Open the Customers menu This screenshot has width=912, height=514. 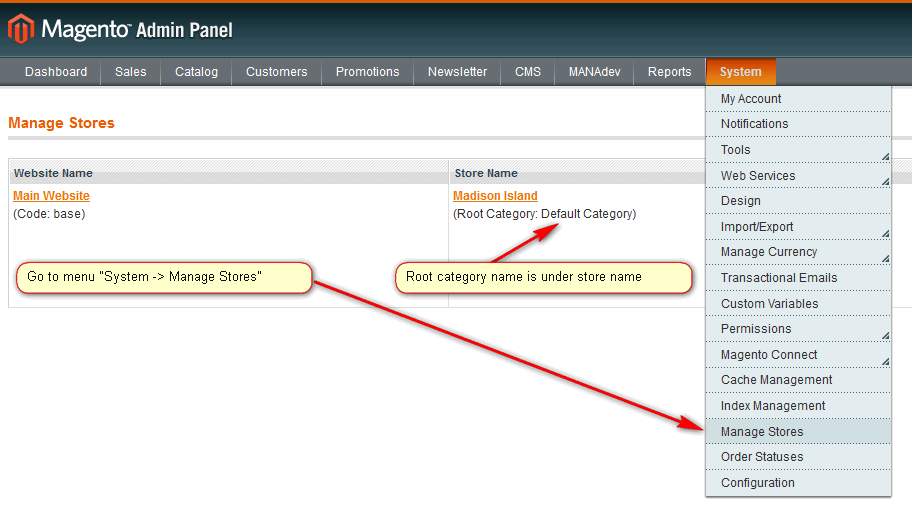pyautogui.click(x=276, y=72)
